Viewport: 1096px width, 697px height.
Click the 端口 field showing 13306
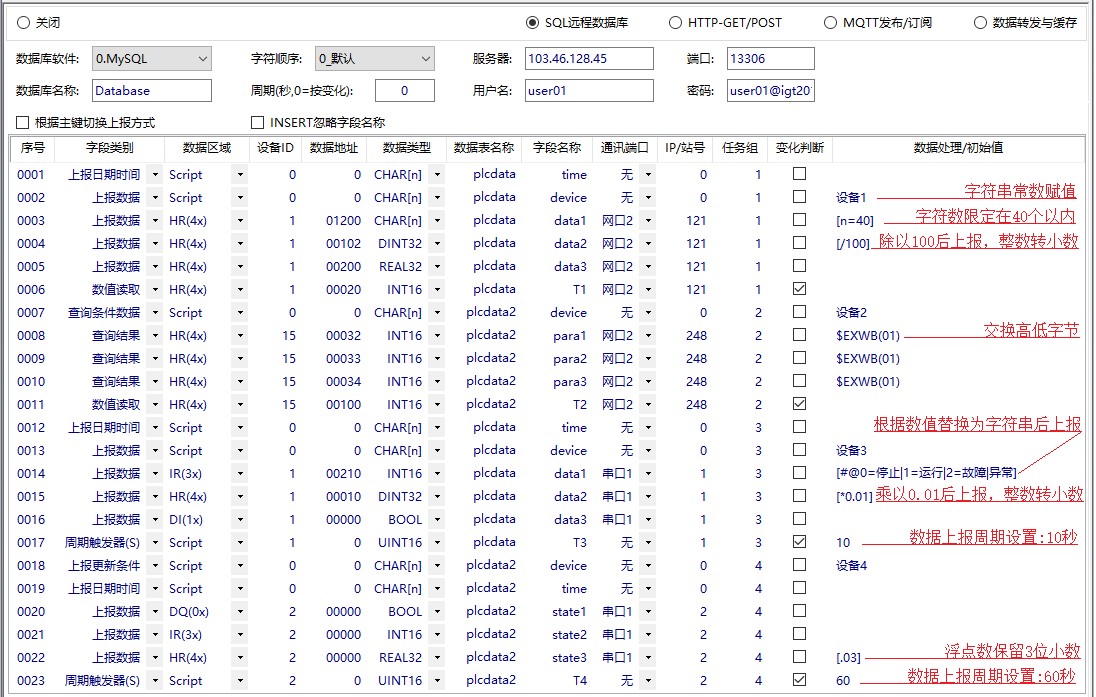pos(770,59)
